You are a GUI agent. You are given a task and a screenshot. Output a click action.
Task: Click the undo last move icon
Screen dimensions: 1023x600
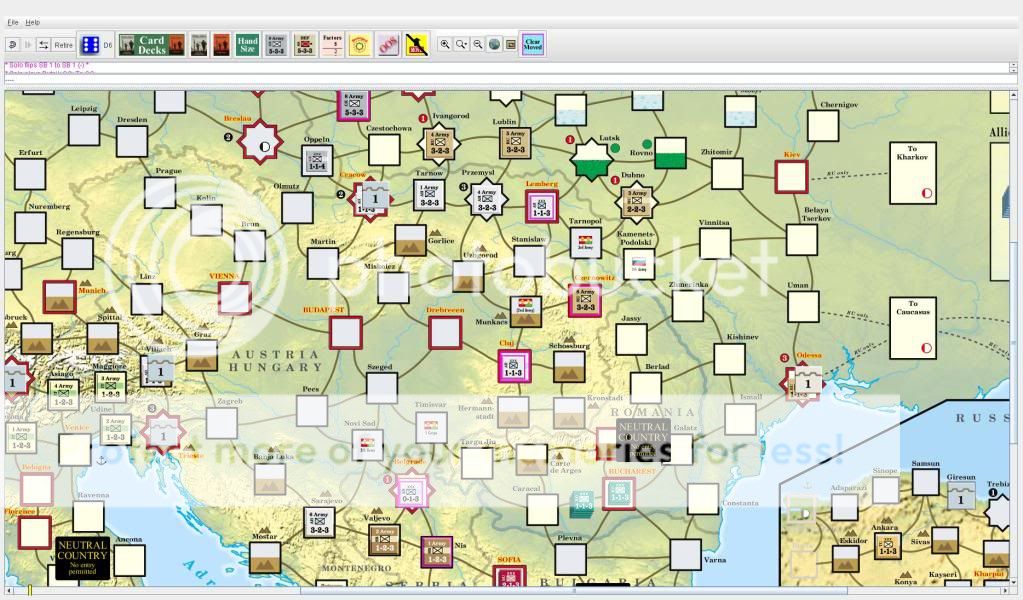12,44
